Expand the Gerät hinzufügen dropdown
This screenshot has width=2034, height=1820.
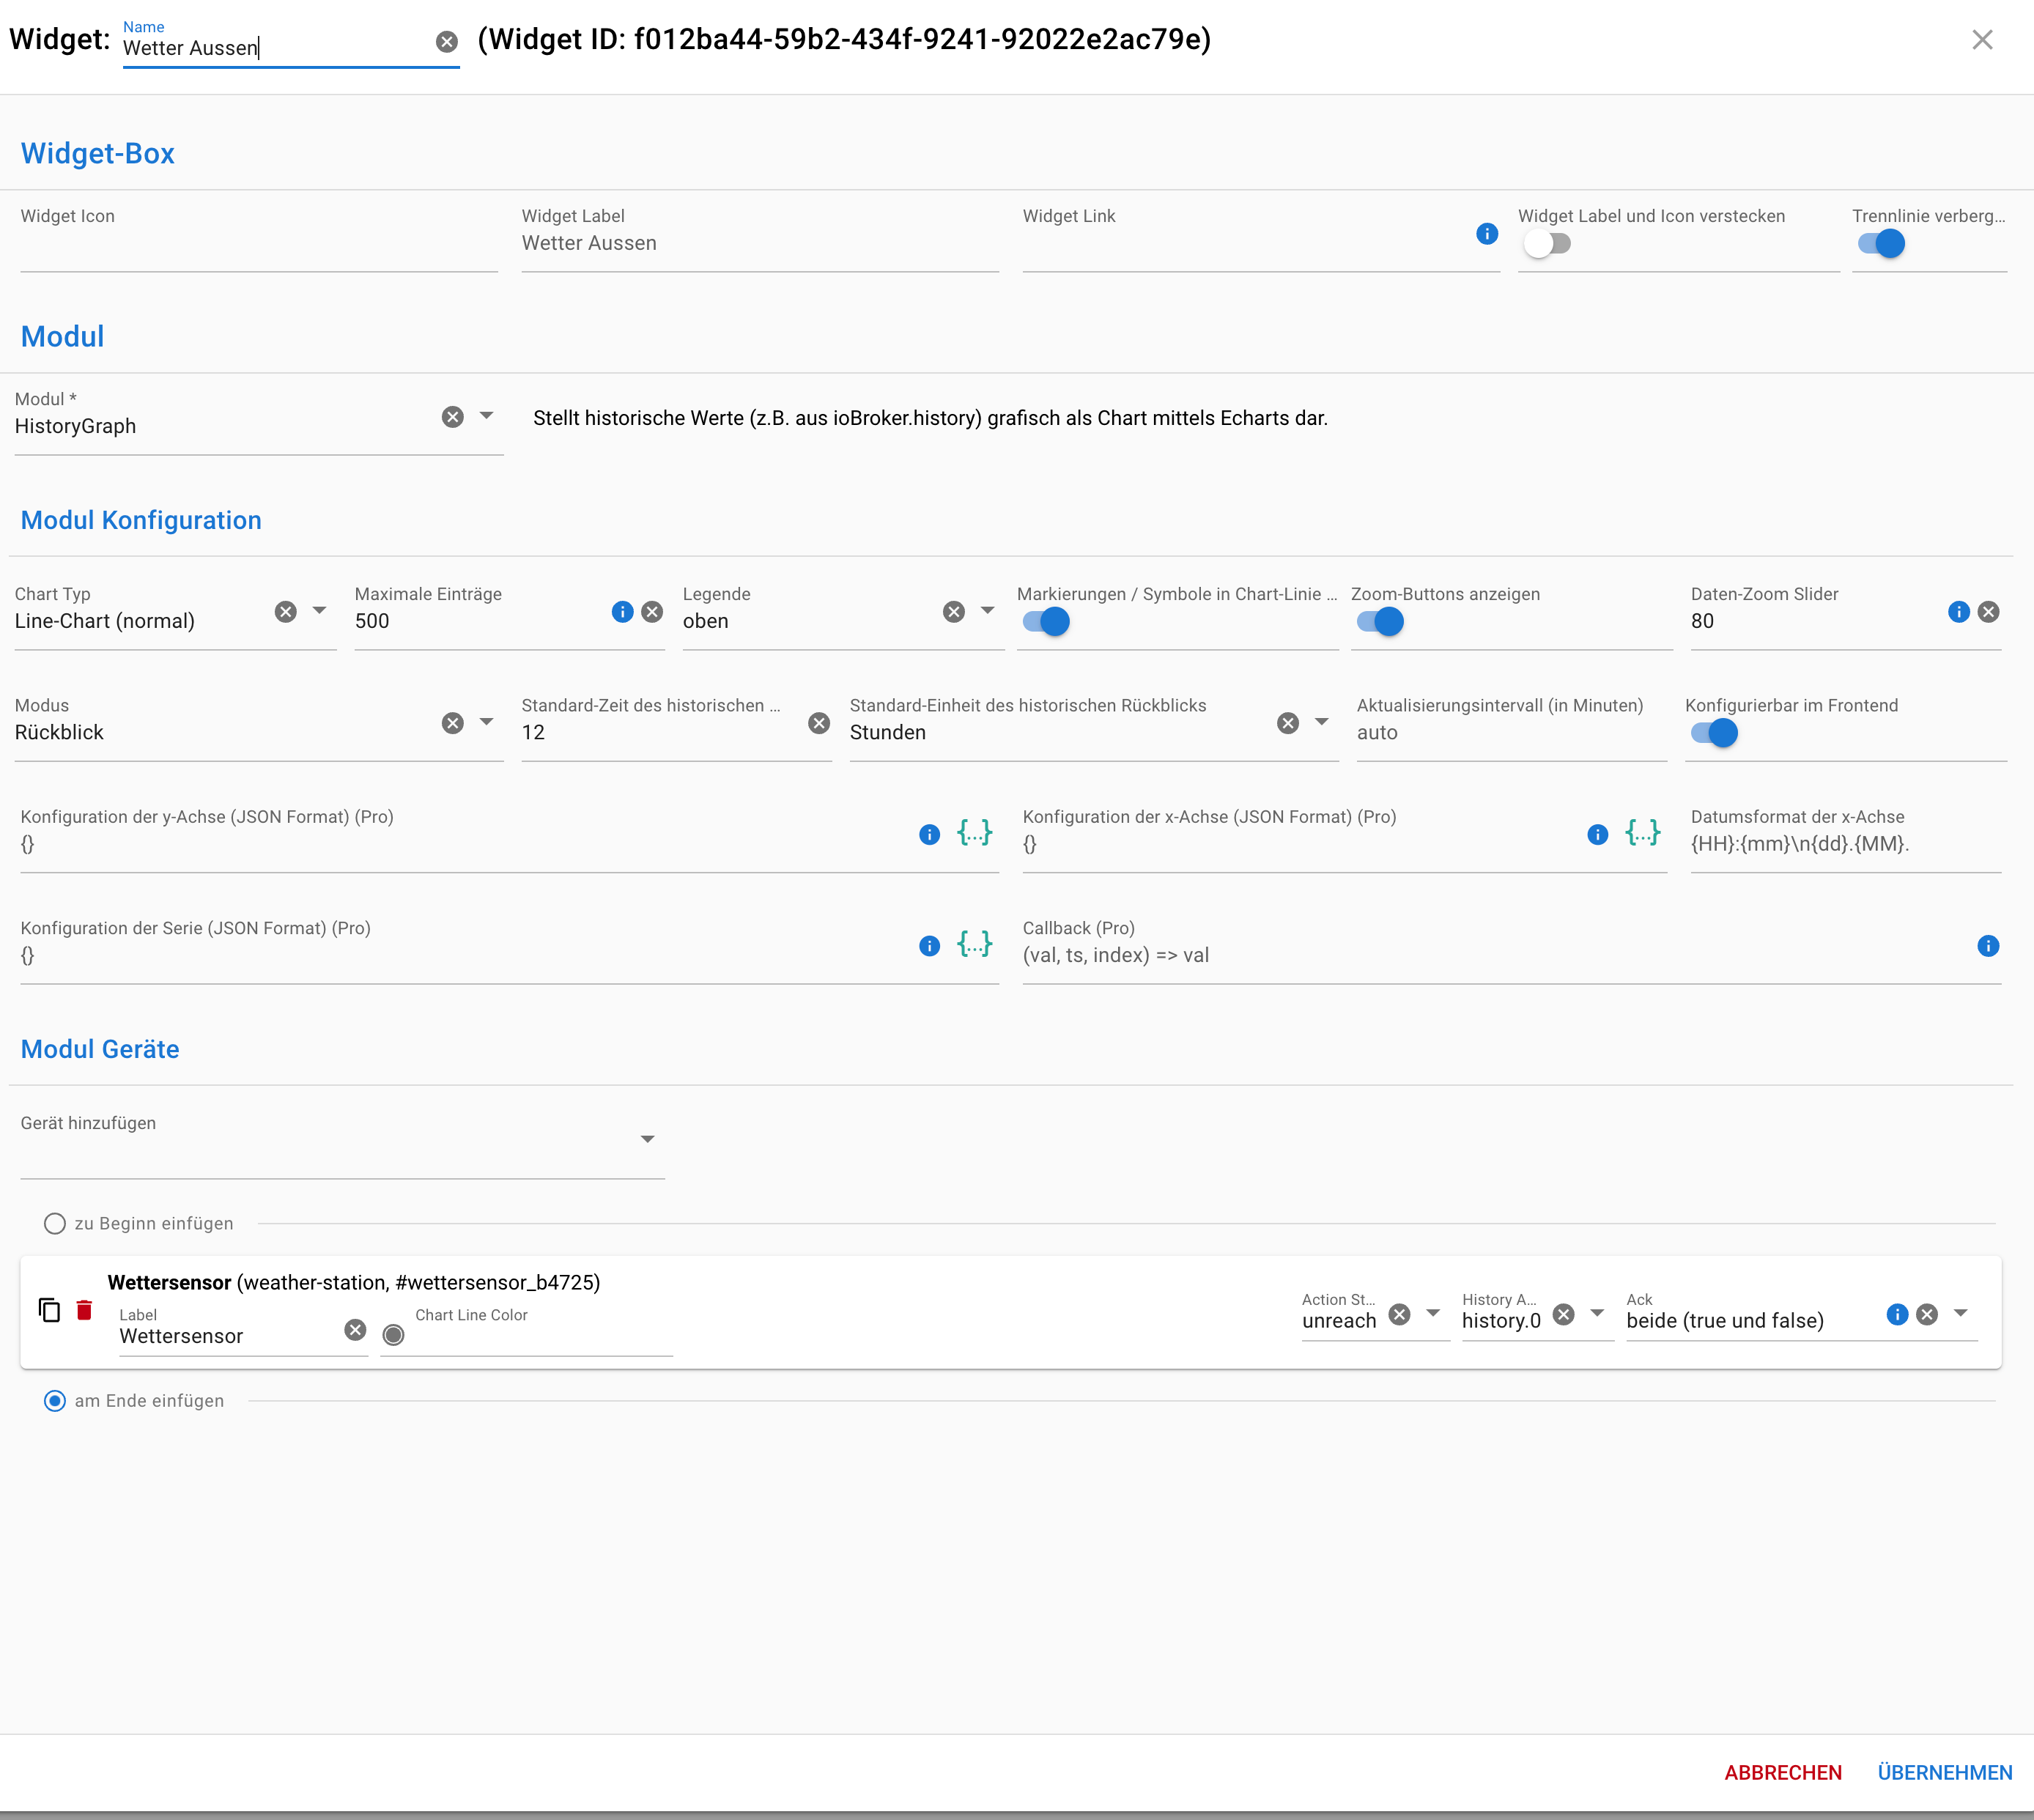[x=647, y=1140]
